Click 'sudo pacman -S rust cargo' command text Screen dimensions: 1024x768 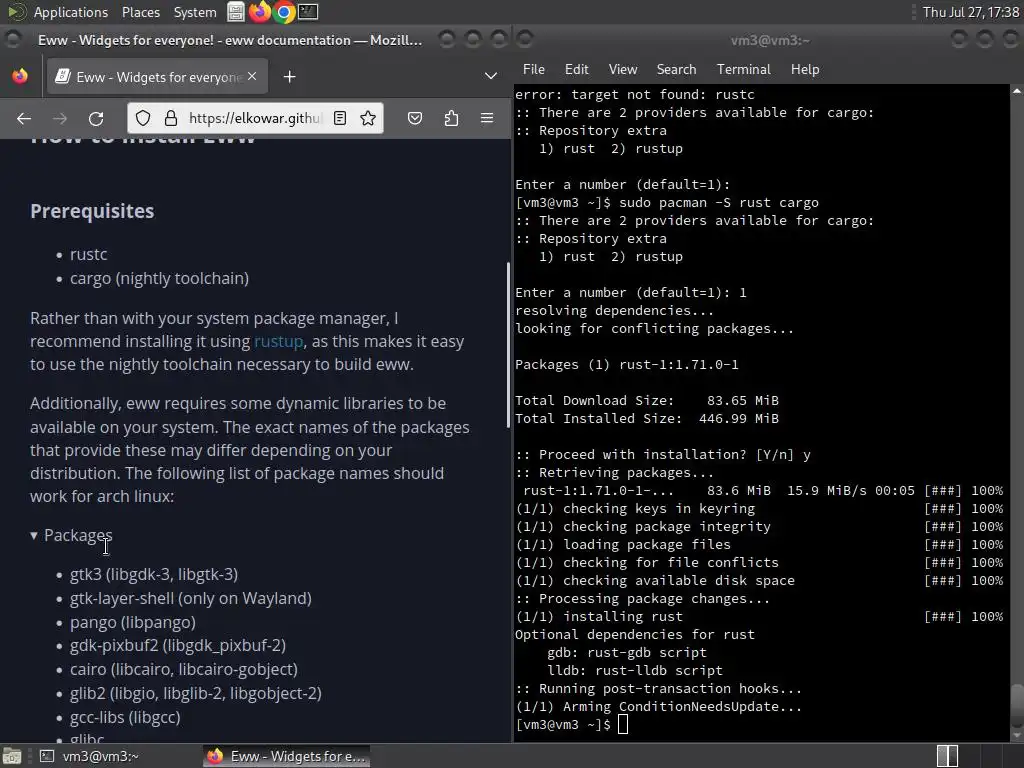pos(718,203)
